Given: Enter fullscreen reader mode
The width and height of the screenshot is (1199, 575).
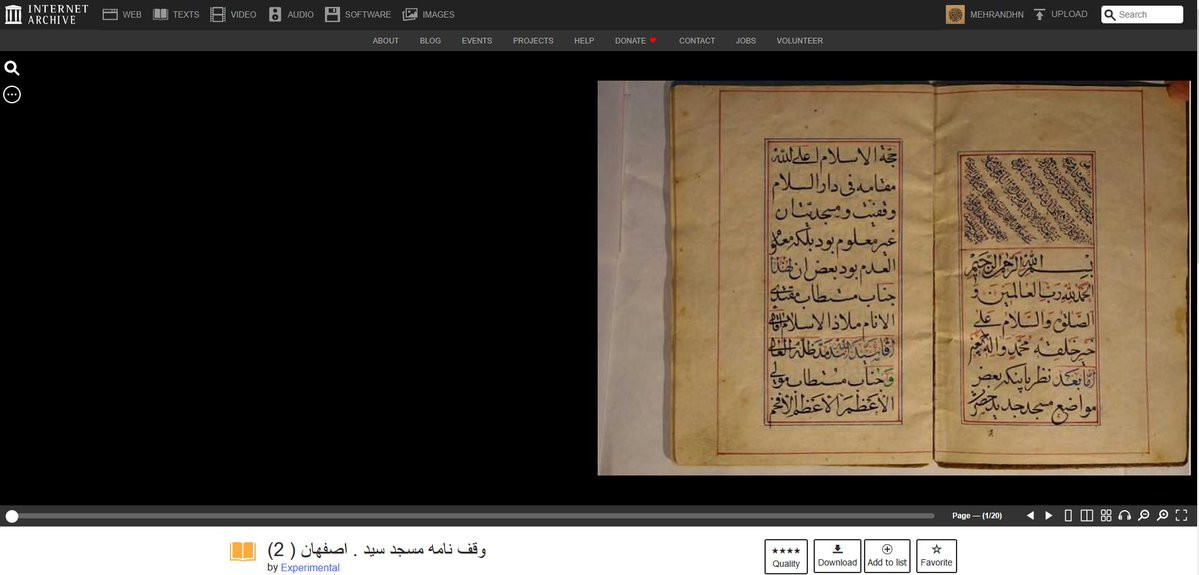Looking at the screenshot, I should pos(1182,516).
